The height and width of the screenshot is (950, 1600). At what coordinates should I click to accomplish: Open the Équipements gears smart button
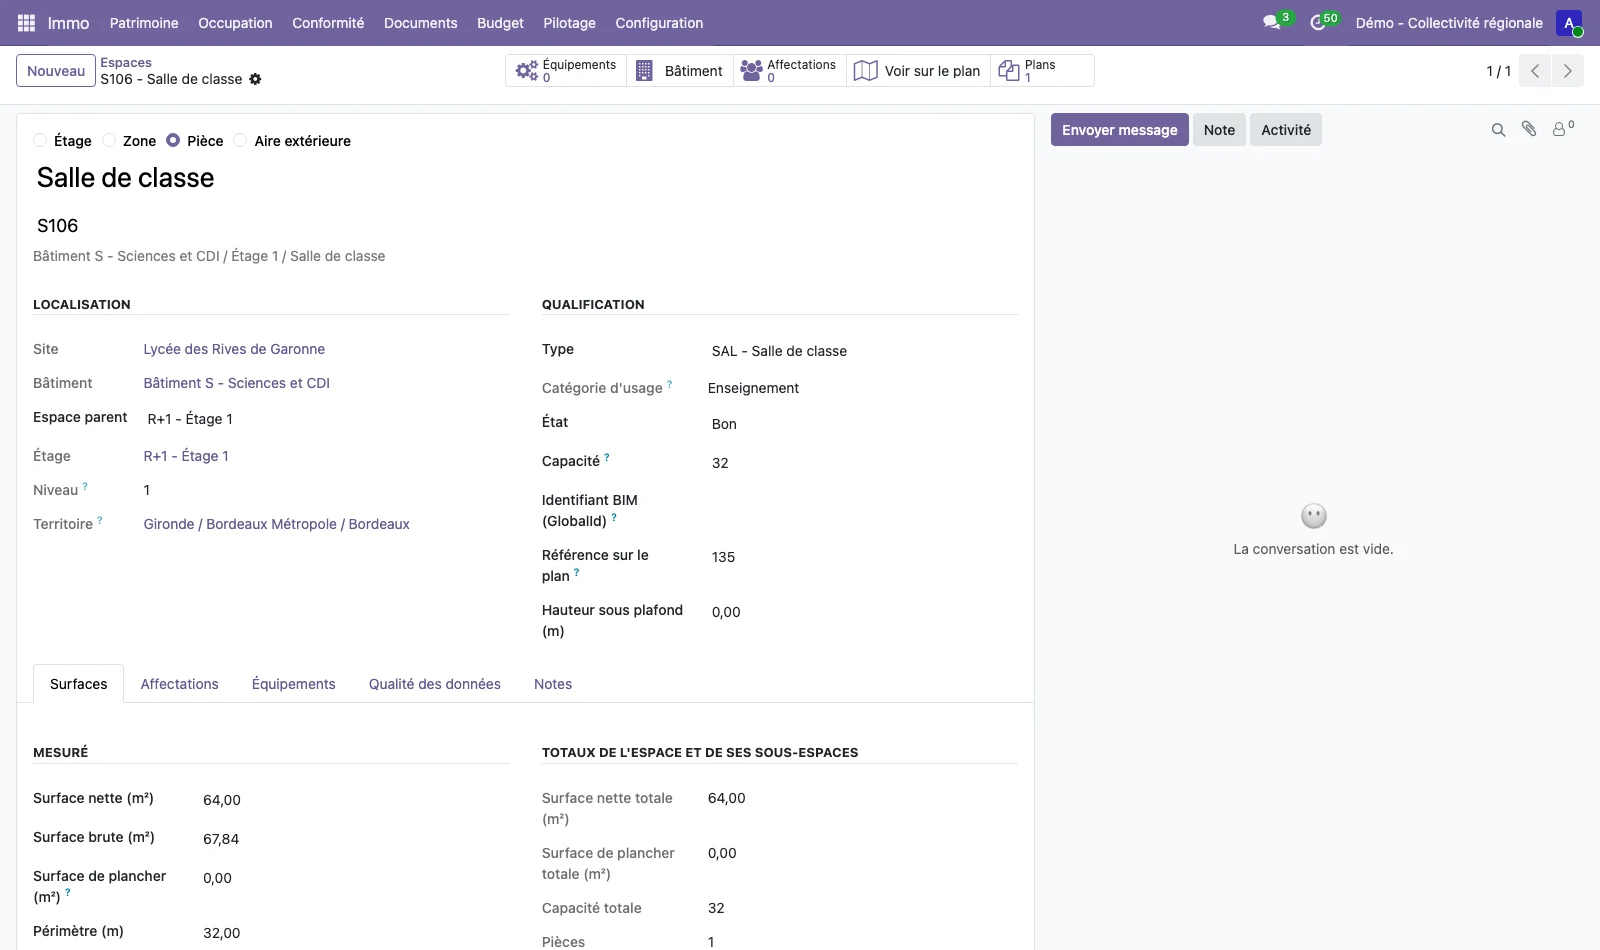[566, 70]
